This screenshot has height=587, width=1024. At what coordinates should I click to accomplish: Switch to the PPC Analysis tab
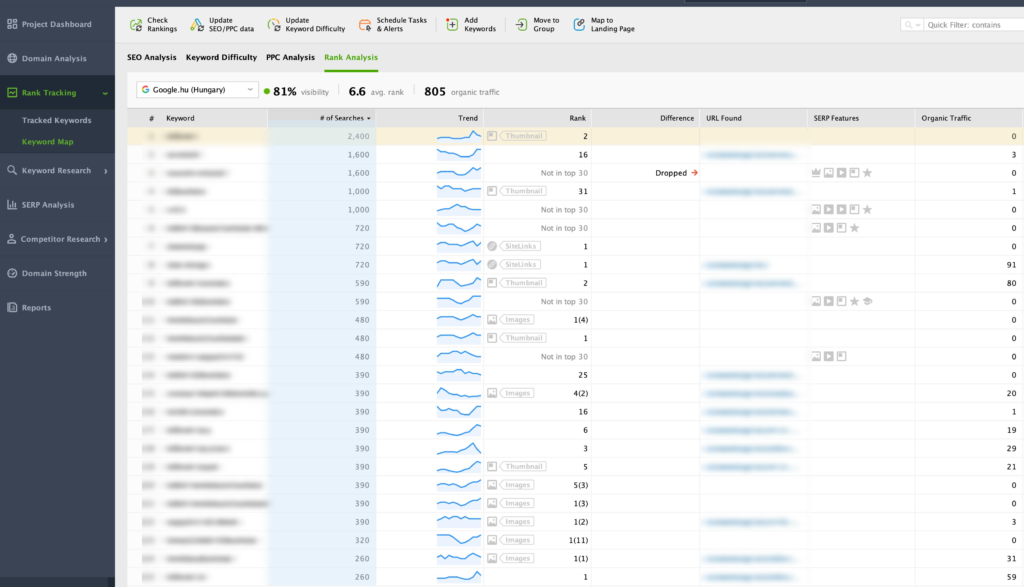click(290, 57)
